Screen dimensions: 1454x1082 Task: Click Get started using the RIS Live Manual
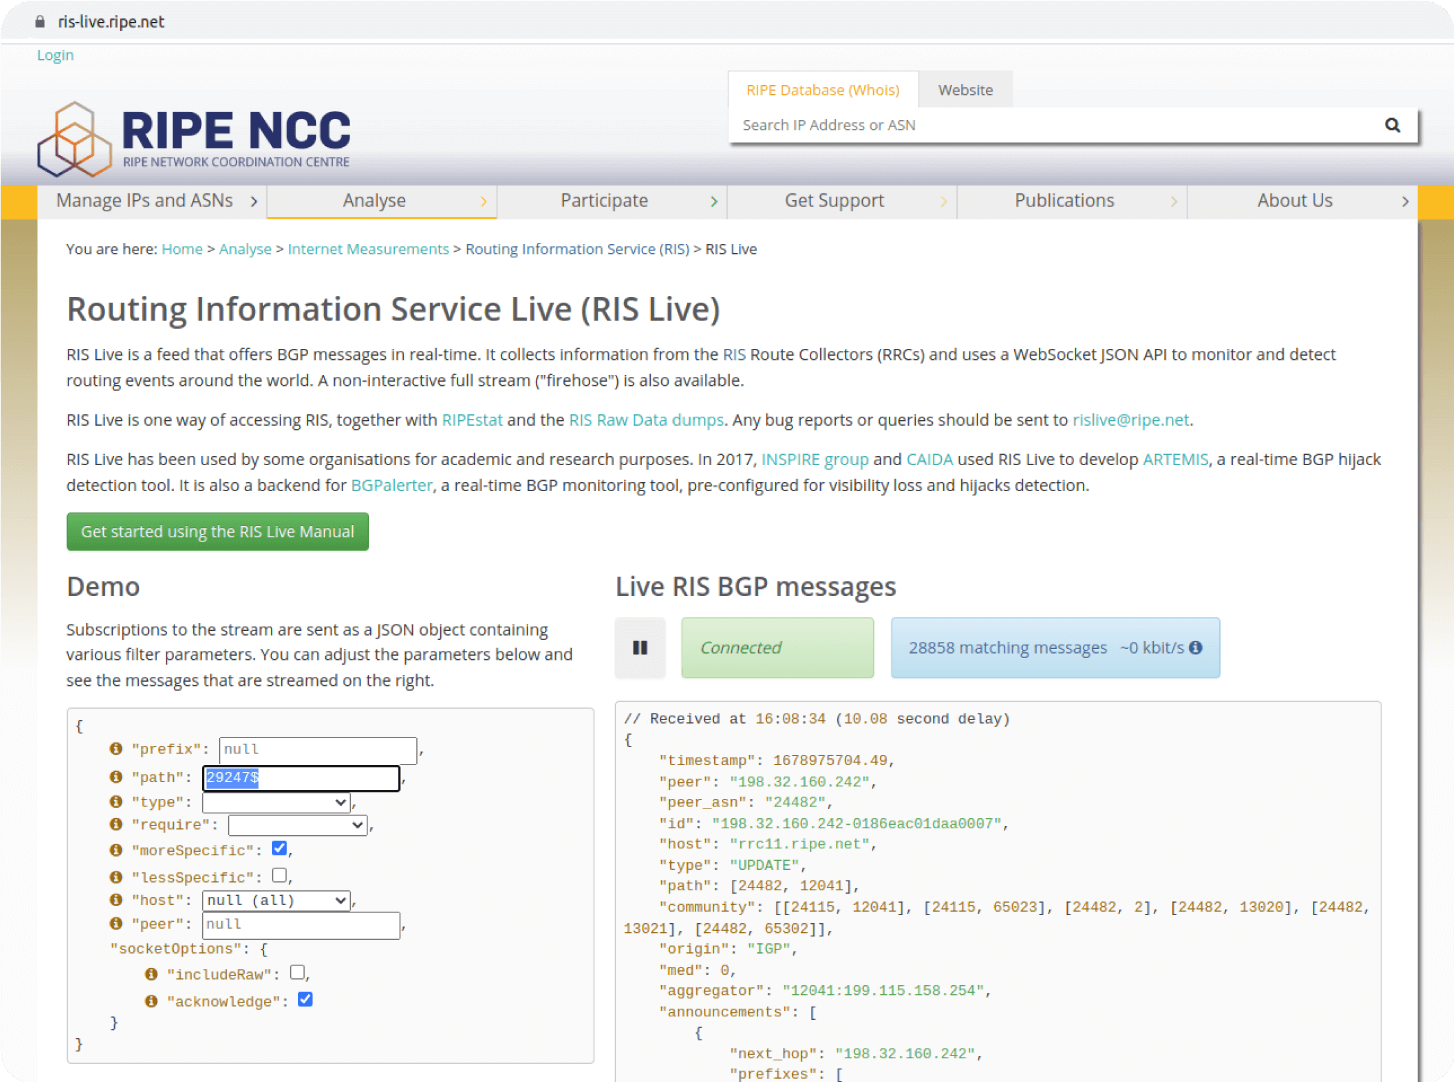218,532
